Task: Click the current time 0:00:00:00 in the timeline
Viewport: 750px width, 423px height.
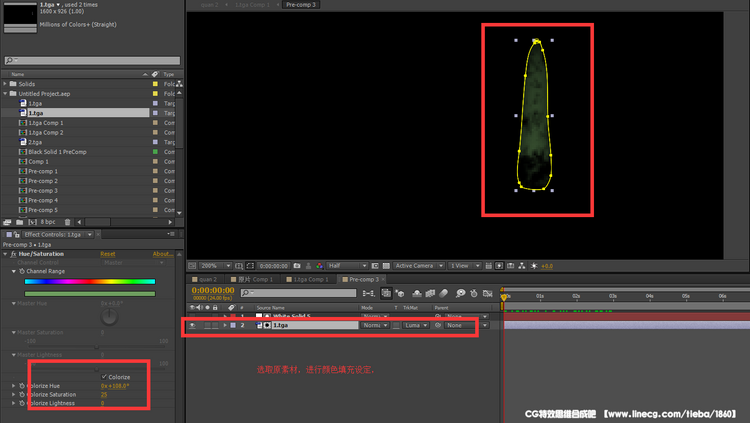Action: click(x=213, y=290)
